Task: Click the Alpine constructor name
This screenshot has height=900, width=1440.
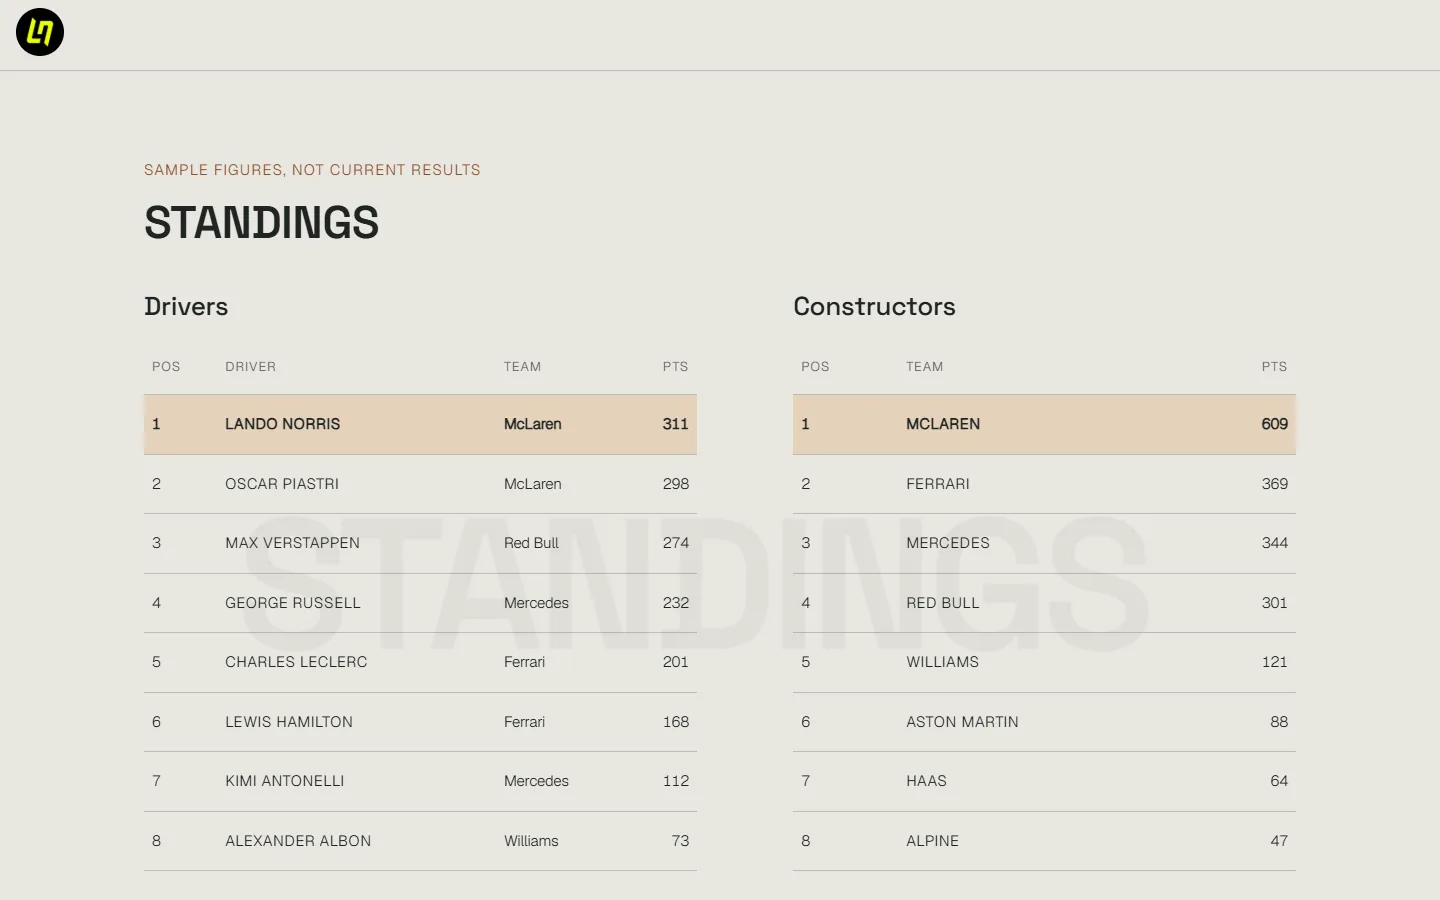Action: pyautogui.click(x=932, y=841)
